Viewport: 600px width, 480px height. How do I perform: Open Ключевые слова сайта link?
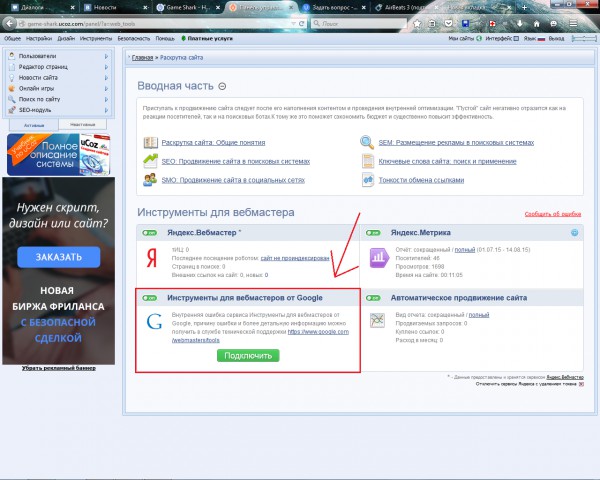click(x=447, y=161)
